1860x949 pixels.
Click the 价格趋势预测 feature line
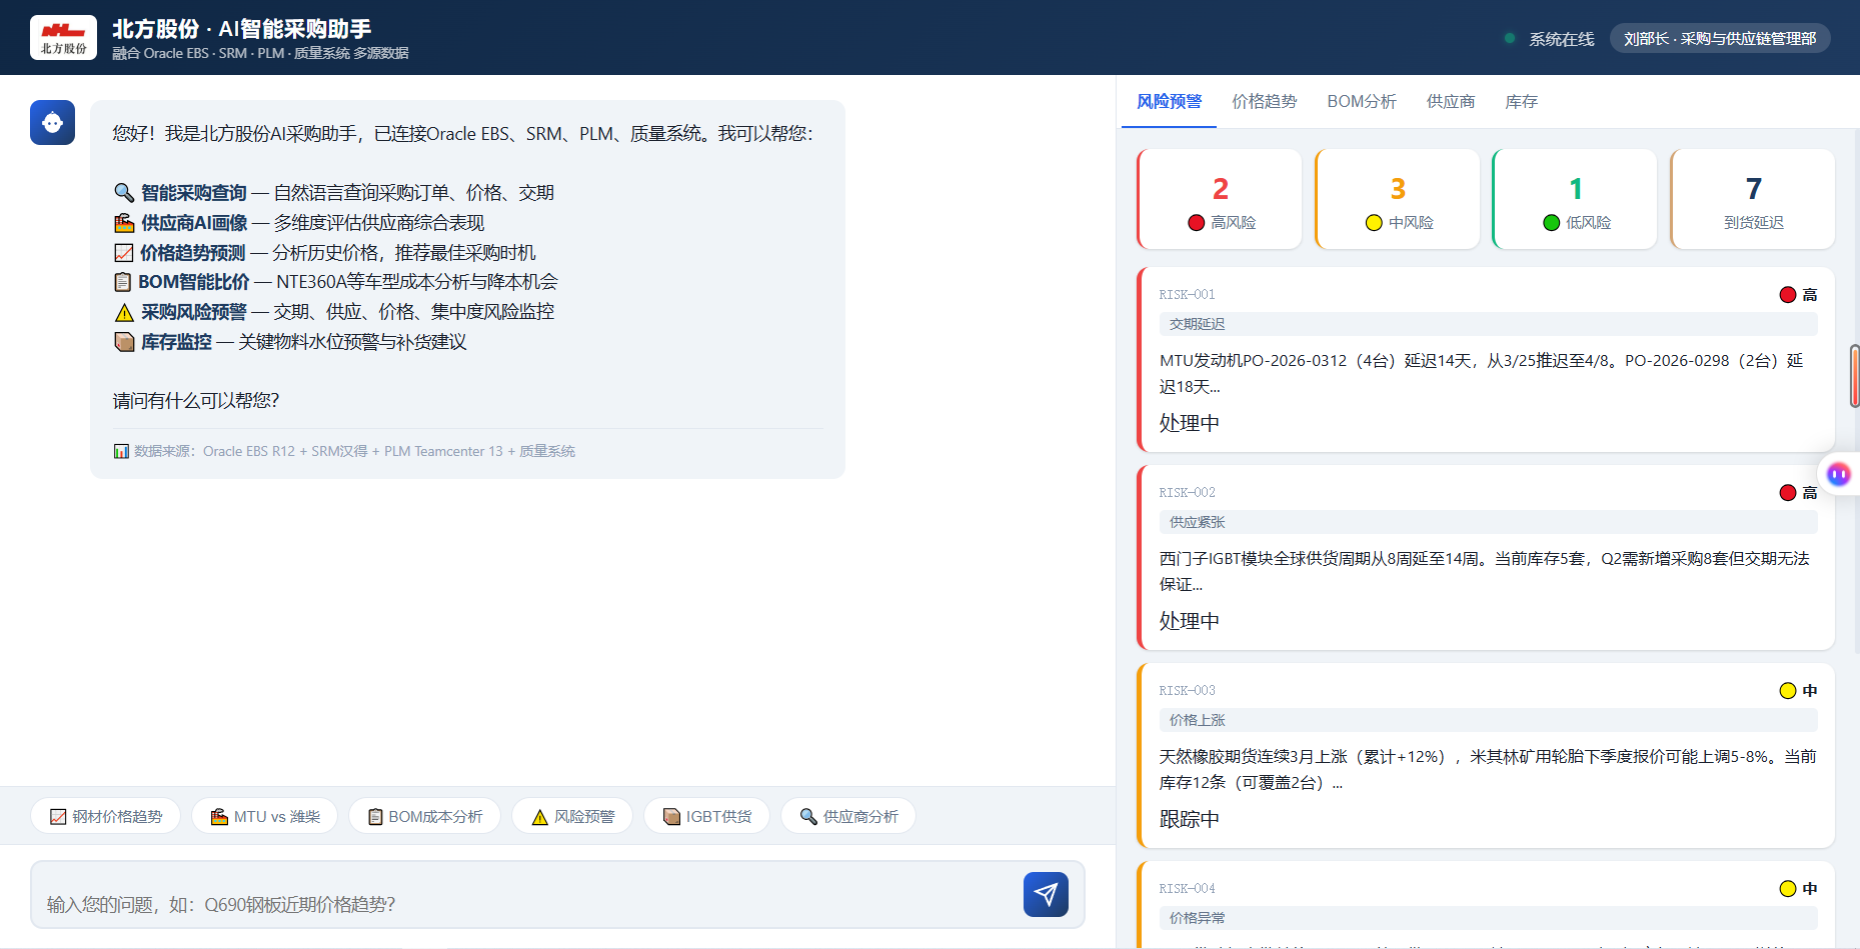(x=325, y=253)
